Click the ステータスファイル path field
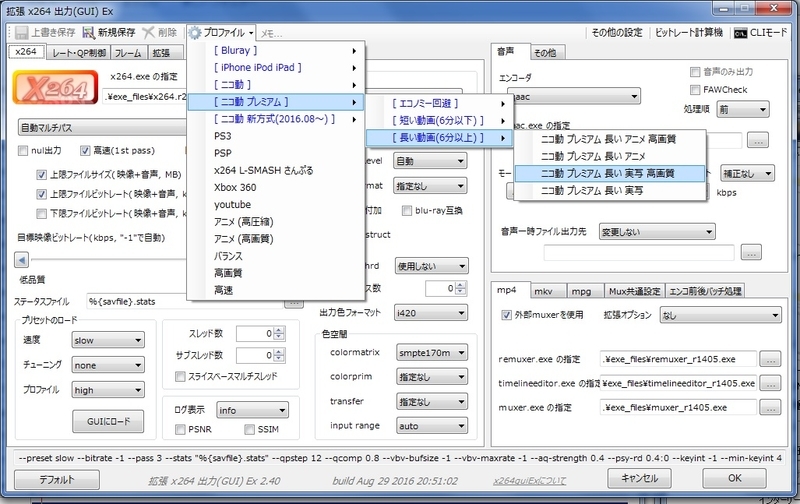This screenshot has height=504, width=800. tap(184, 301)
